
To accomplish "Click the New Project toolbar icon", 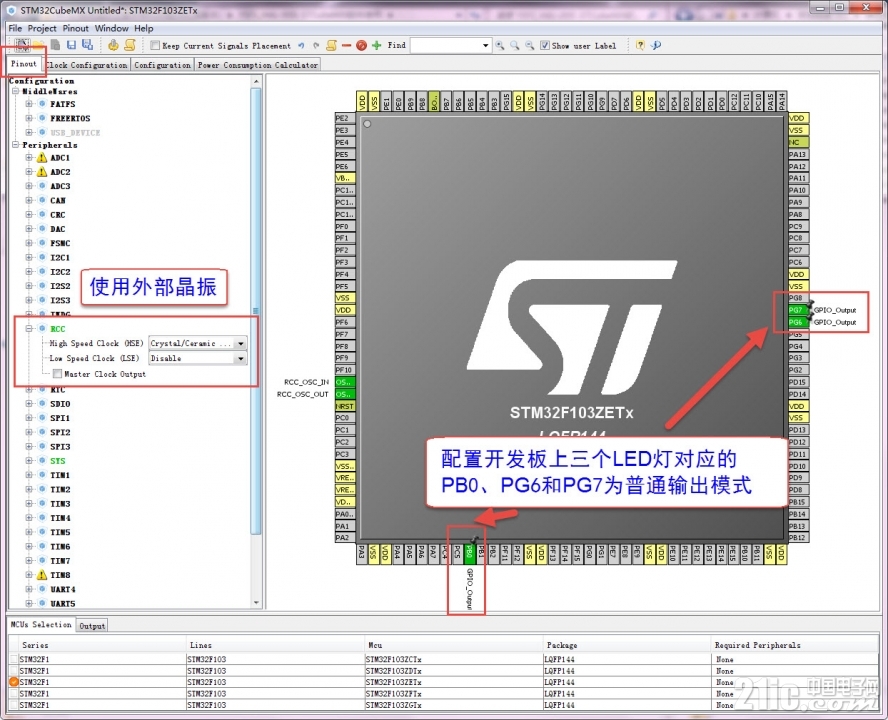I will click(23, 45).
